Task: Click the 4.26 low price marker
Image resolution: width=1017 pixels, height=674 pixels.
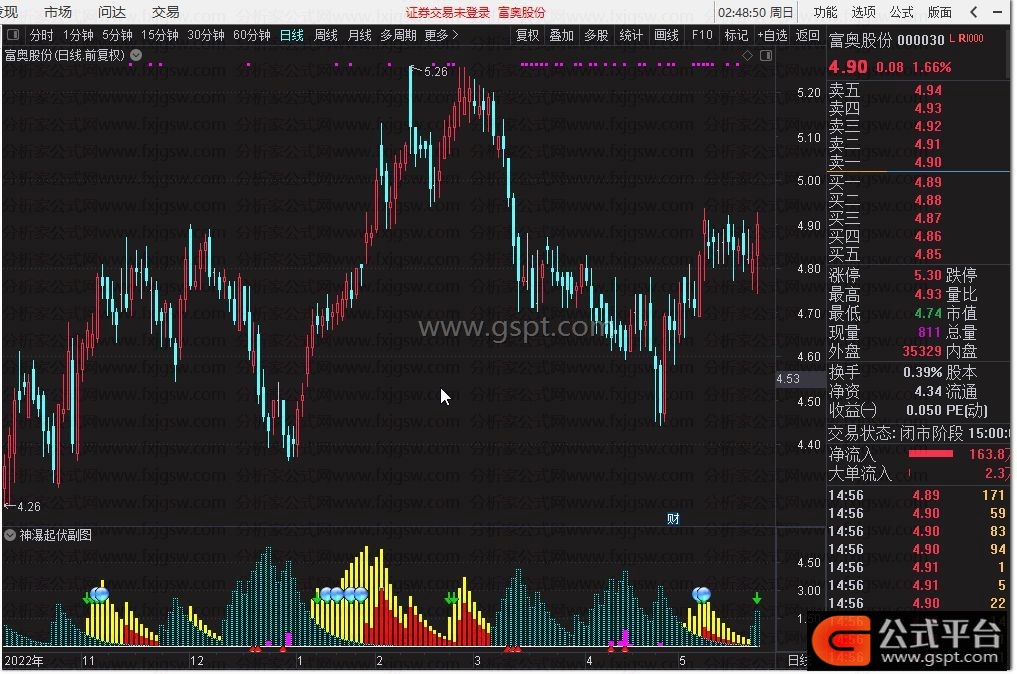Action: pyautogui.click(x=29, y=507)
